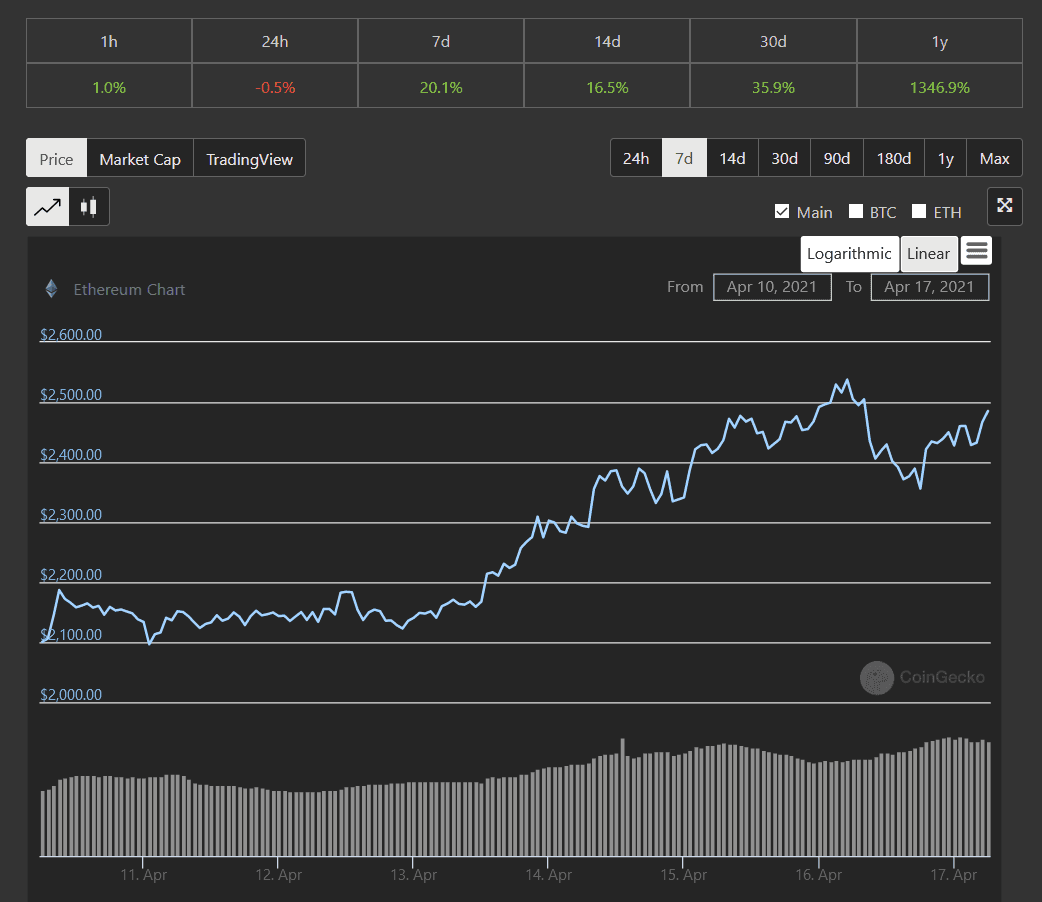Screen dimensions: 1042x902
Task: Open the chart hamburger menu
Action: point(976,251)
